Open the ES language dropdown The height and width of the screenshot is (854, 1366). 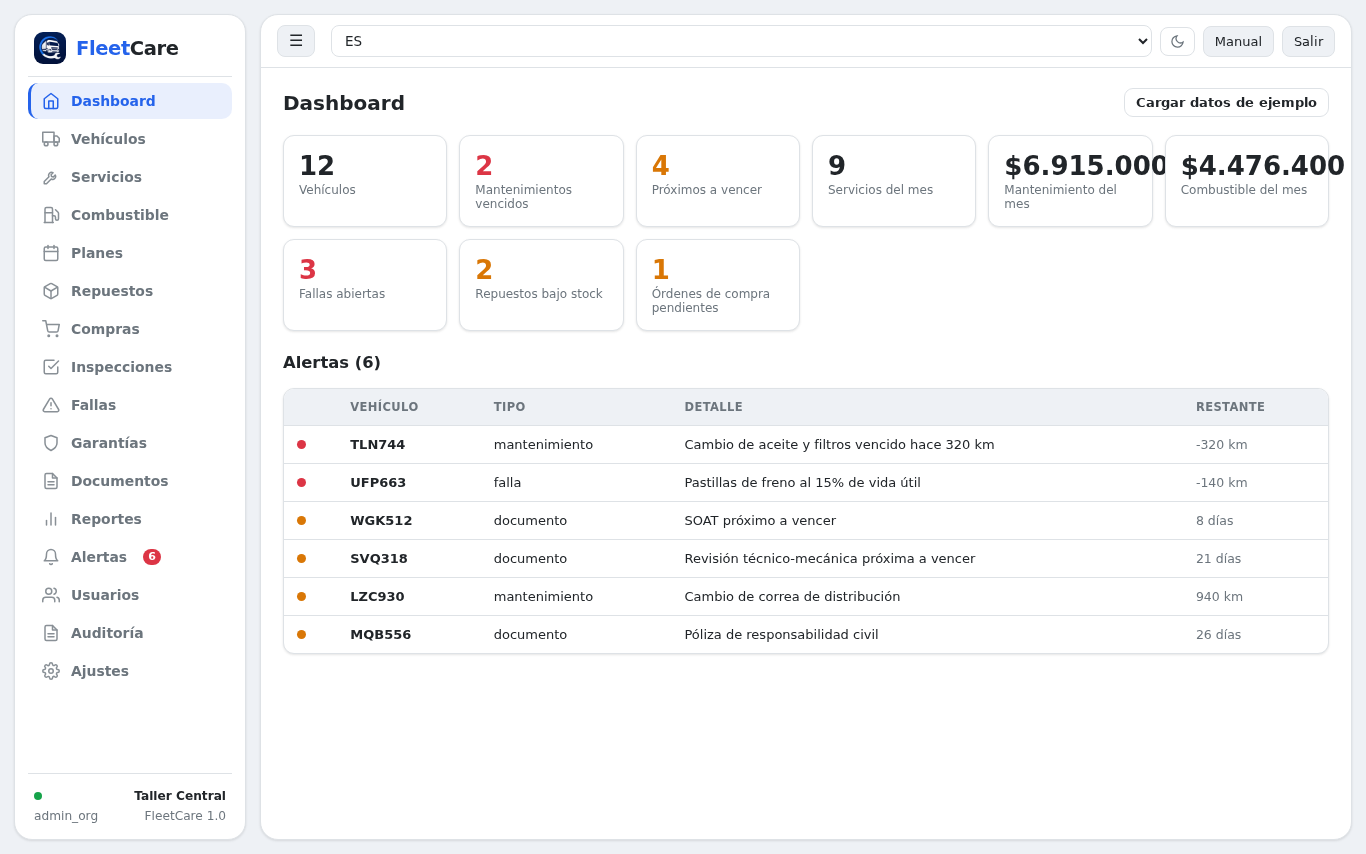[x=741, y=41]
